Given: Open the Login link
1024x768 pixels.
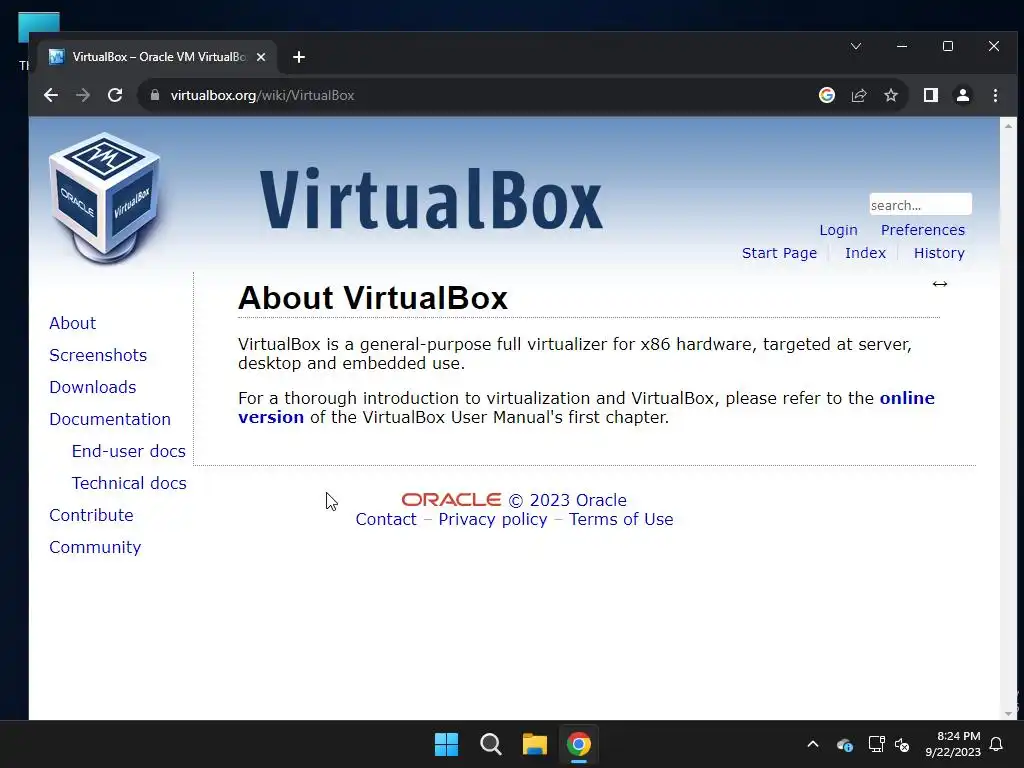Looking at the screenshot, I should (838, 230).
